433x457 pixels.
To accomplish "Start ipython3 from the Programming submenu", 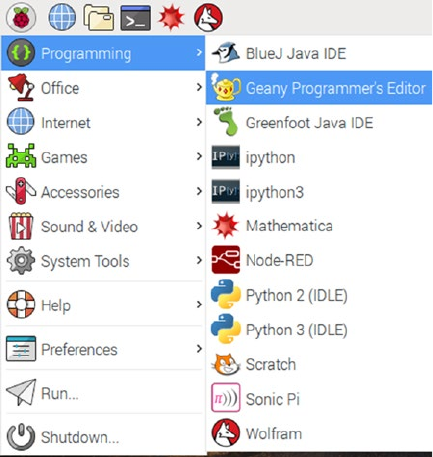I will coord(319,192).
